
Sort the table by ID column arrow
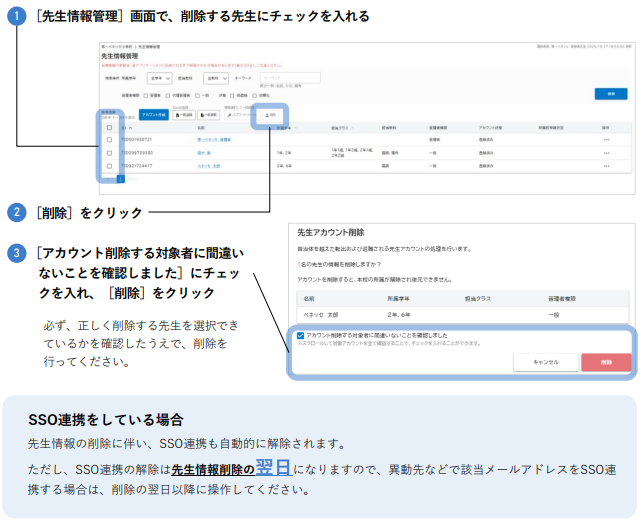tap(130, 128)
